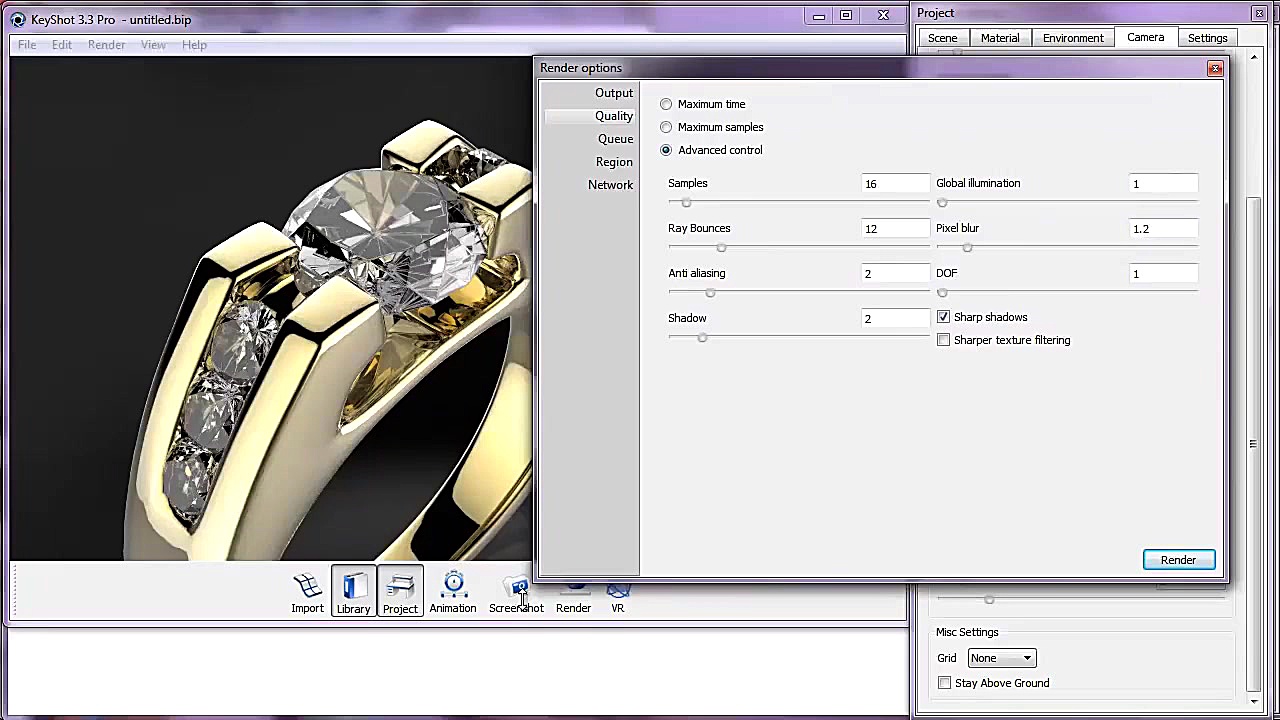
Task: Select the Maximum time radio button
Action: (666, 104)
